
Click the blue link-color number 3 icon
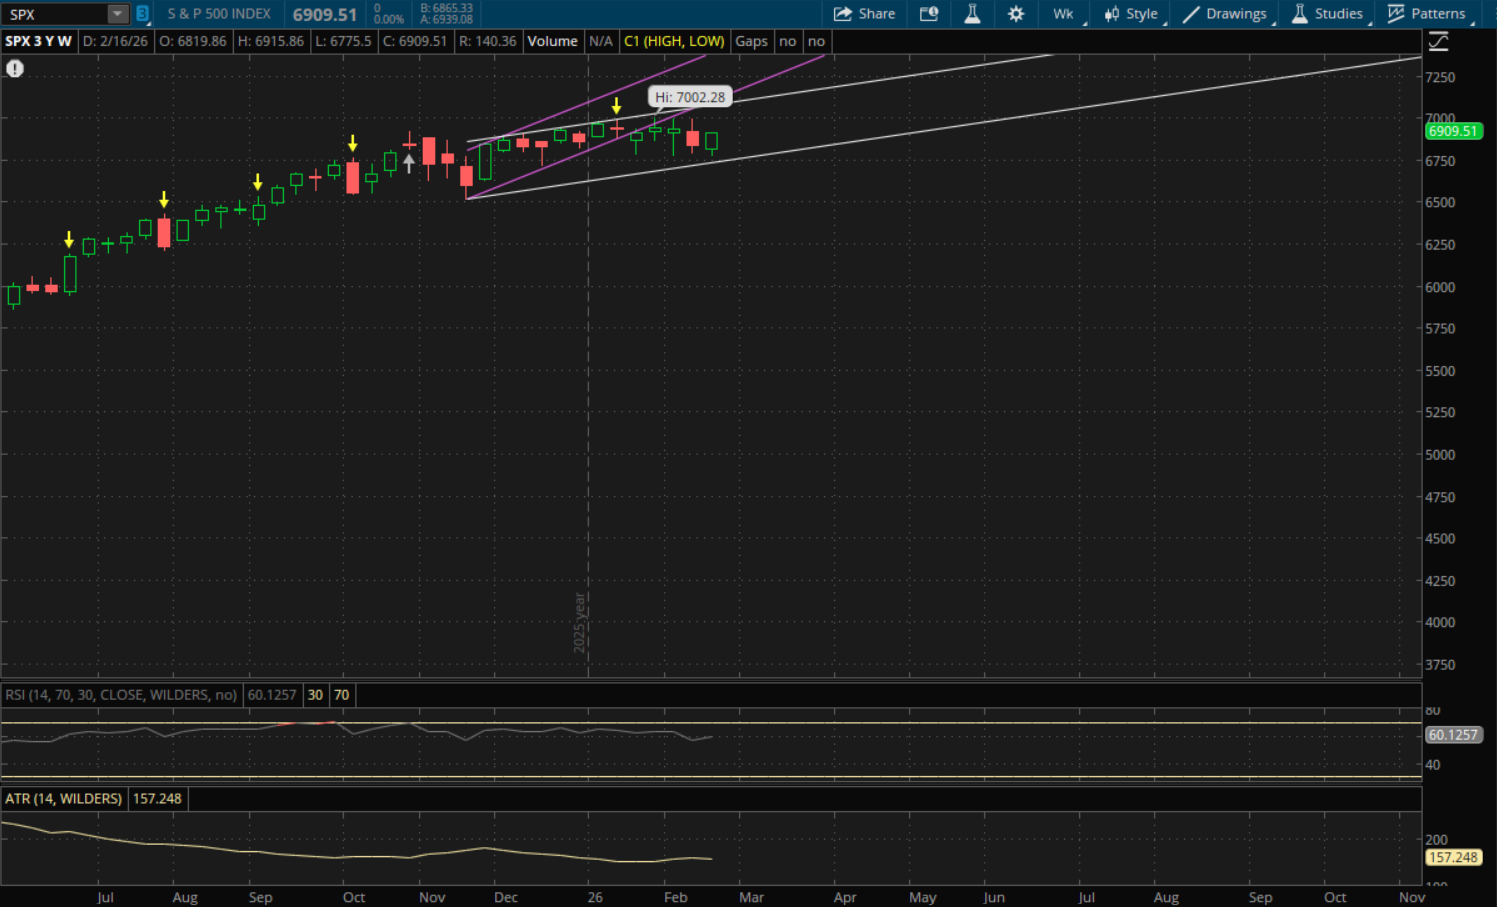143,14
